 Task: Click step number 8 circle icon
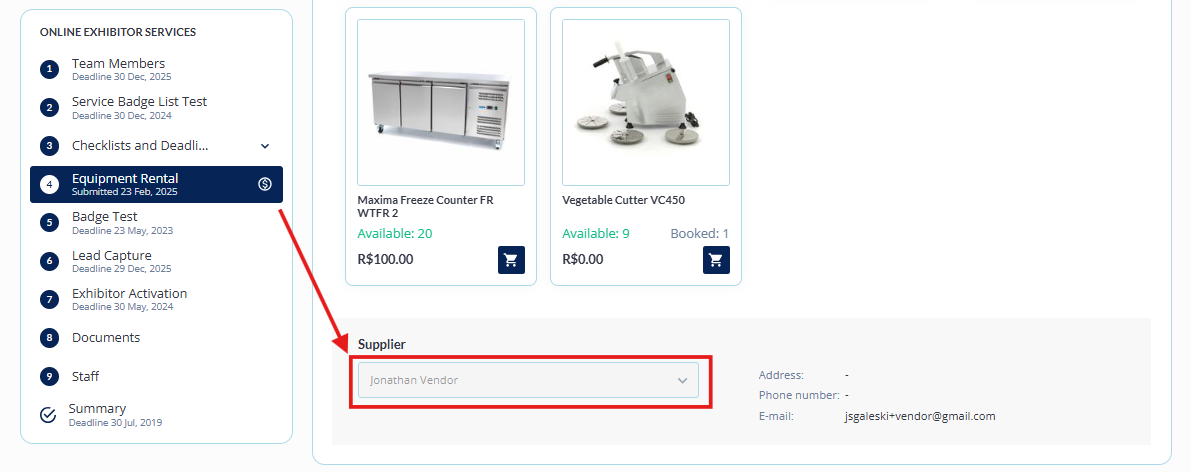[49, 338]
